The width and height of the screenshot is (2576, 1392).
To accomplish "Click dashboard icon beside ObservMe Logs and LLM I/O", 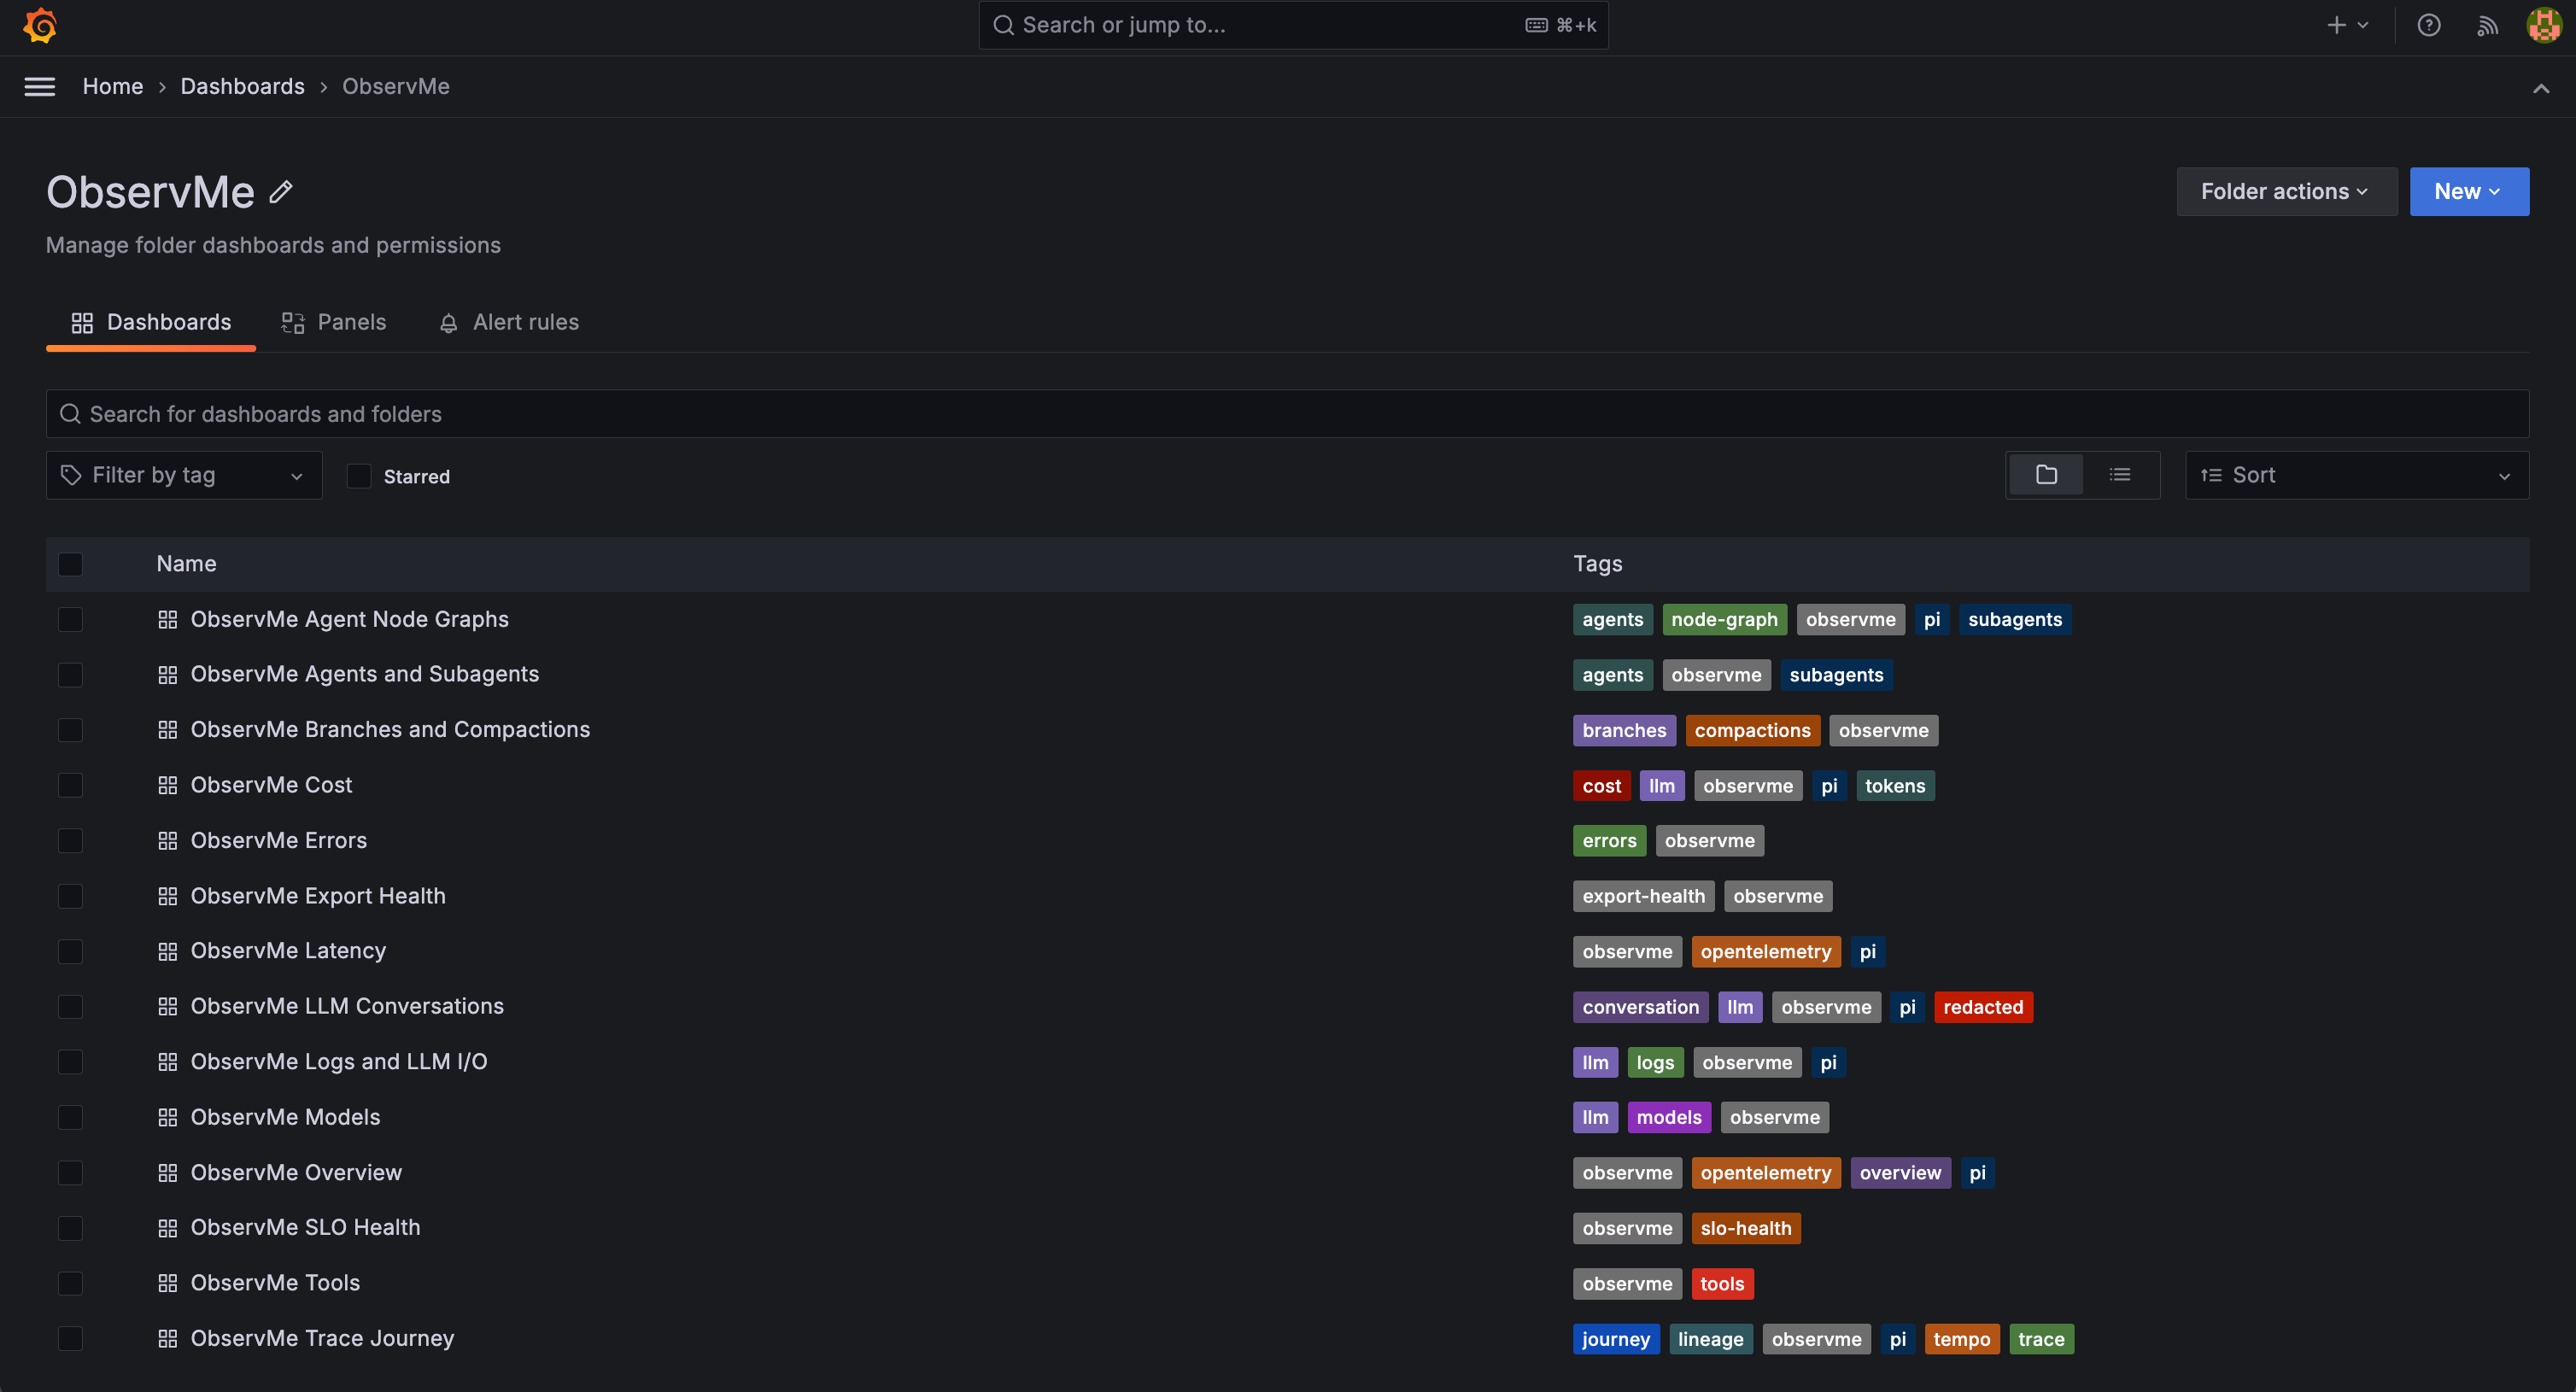I will pyautogui.click(x=168, y=1062).
